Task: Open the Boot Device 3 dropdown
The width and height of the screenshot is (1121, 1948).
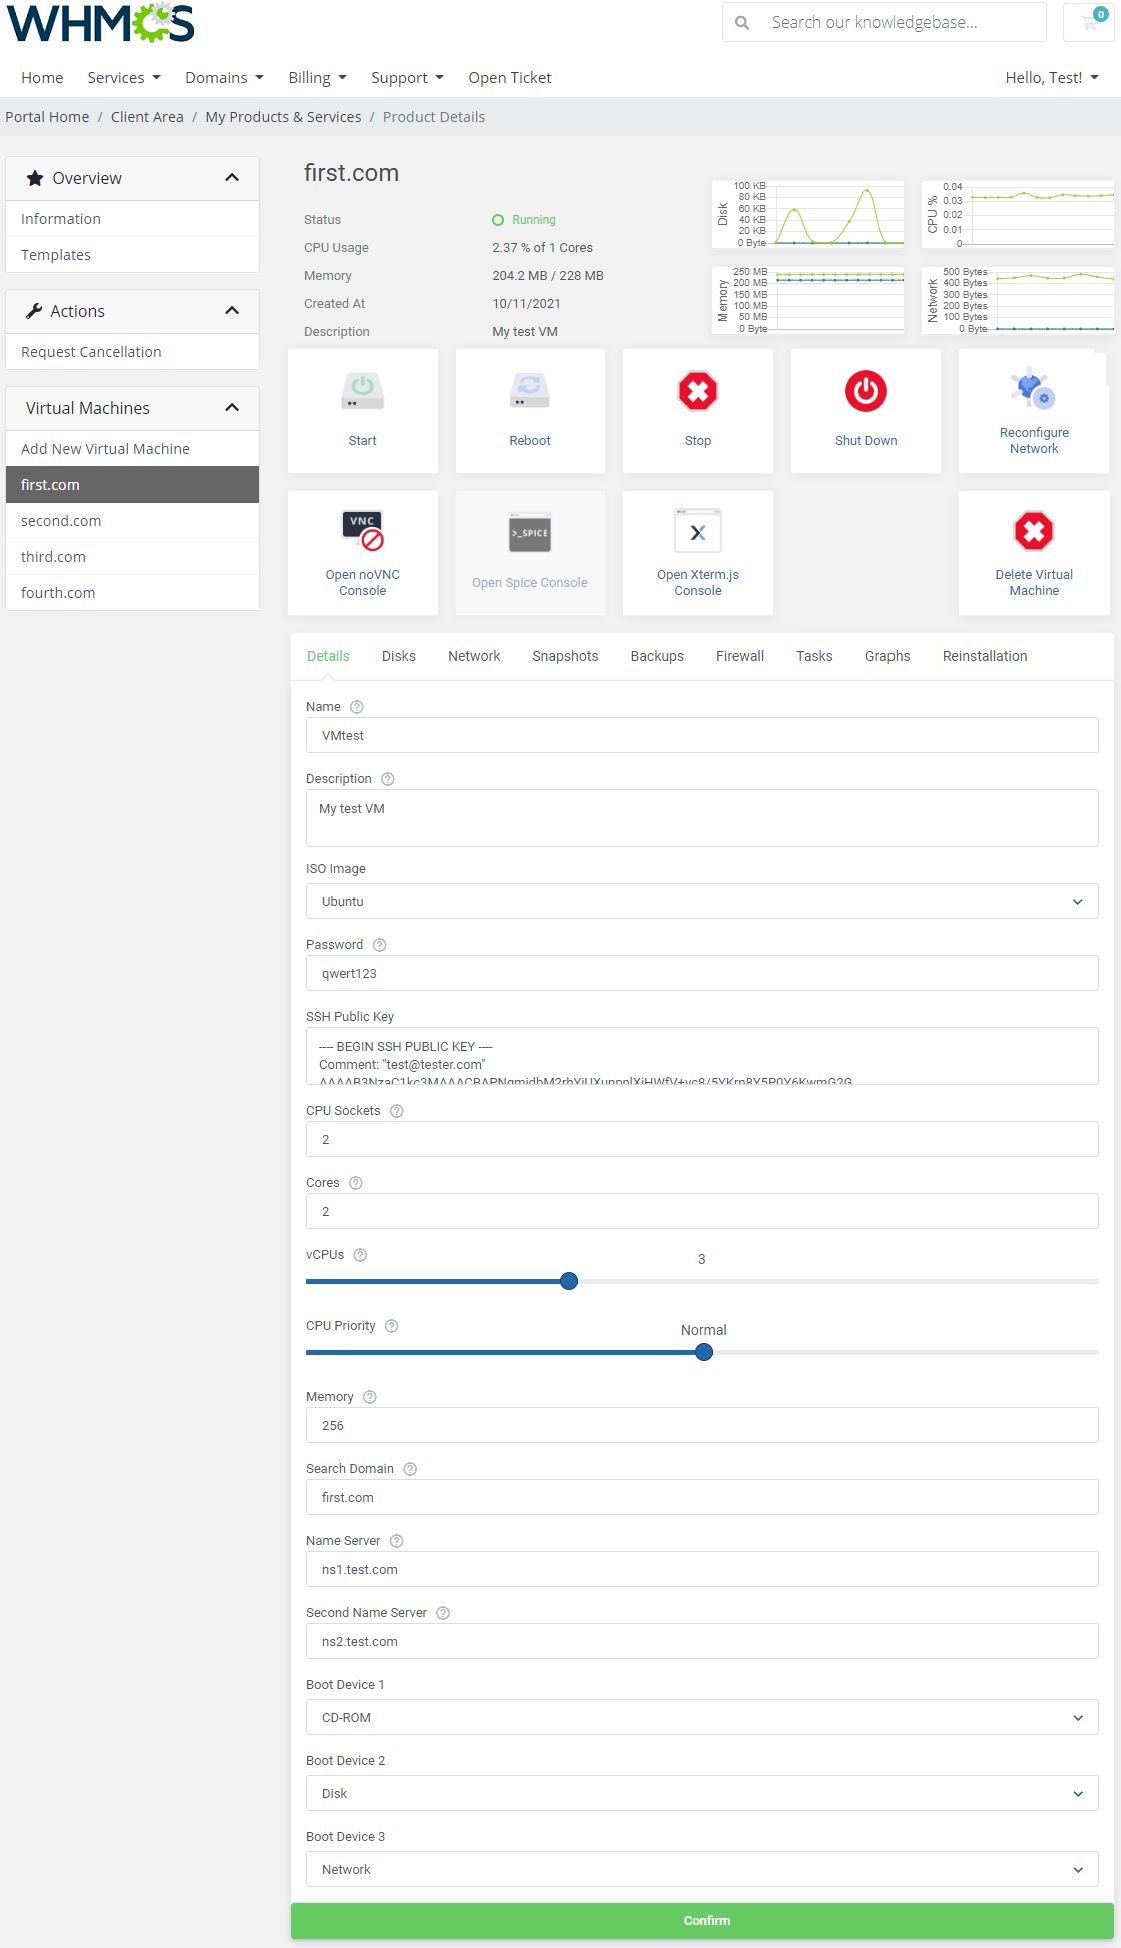Action: 702,1869
